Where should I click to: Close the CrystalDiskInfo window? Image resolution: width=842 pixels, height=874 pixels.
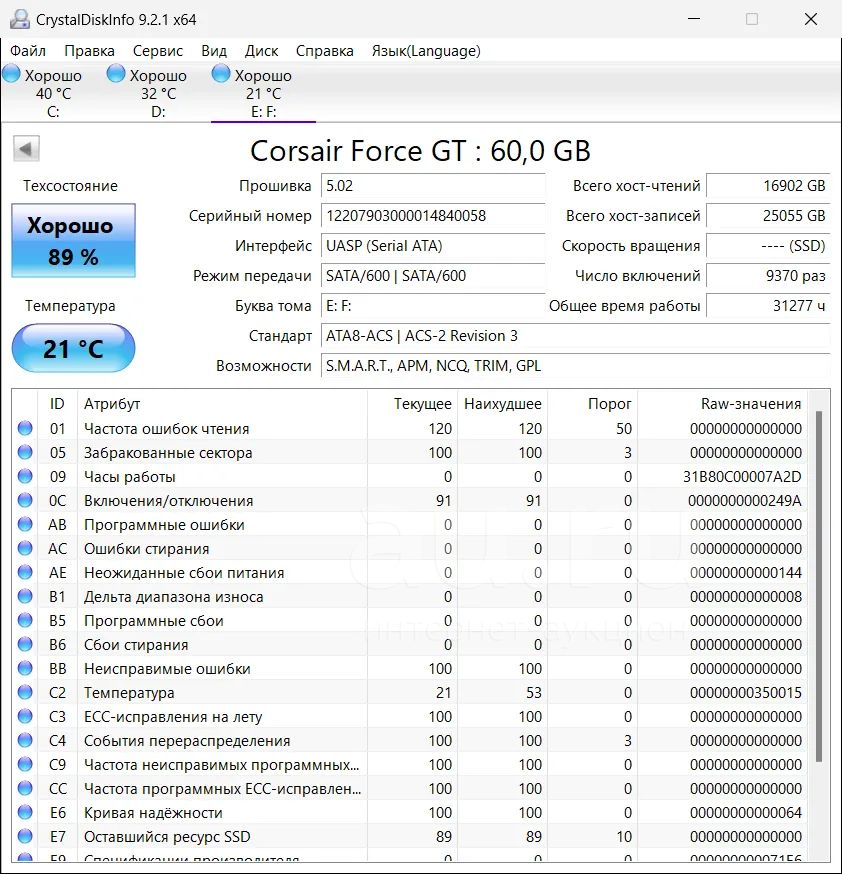click(x=811, y=19)
